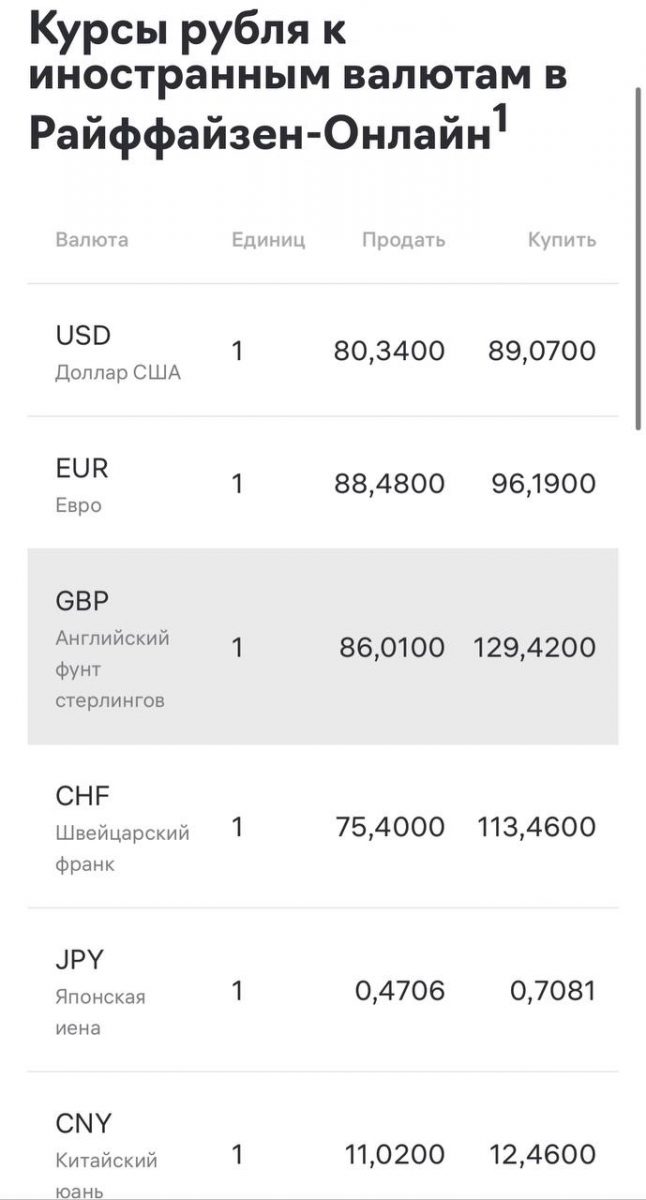Click the GBP currency code
Viewport: 646px width, 1200px height.
pyautogui.click(x=82, y=601)
